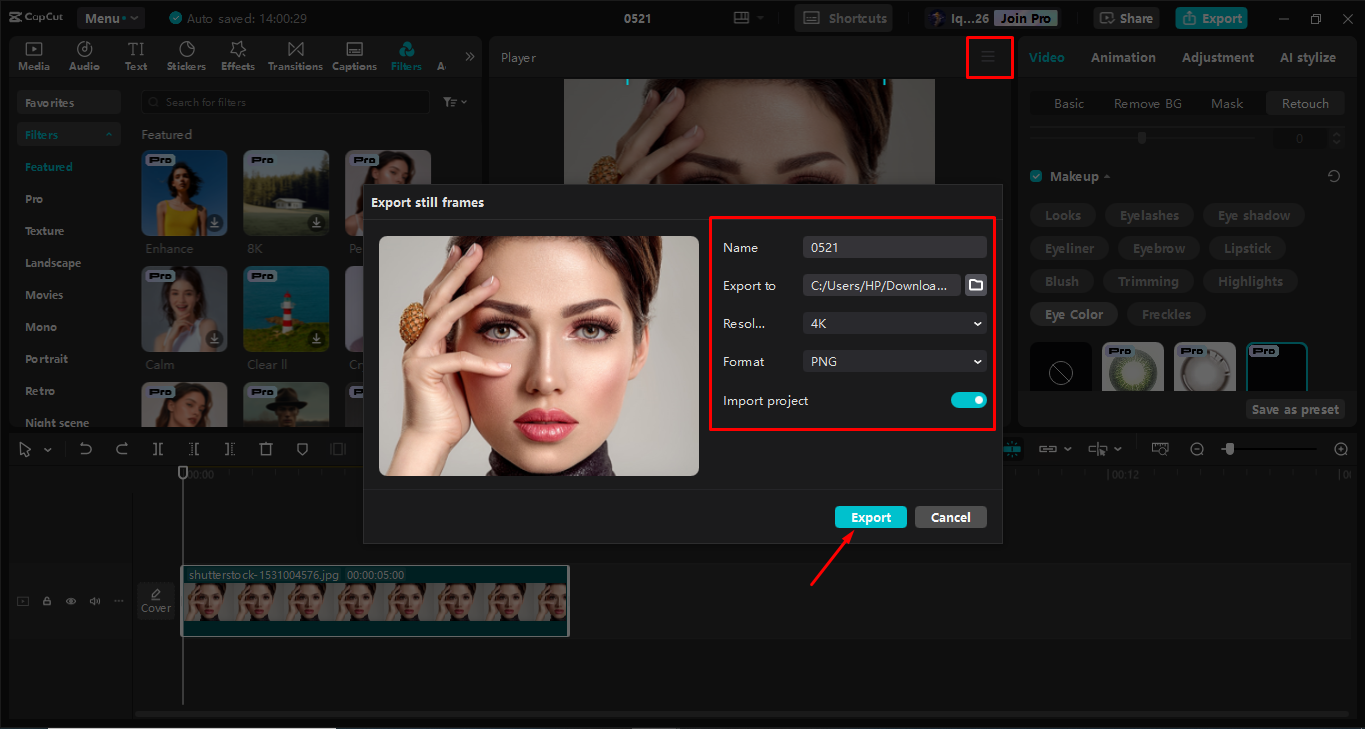This screenshot has height=729, width=1365.
Task: Click the Delete icon in the timeline toolbar
Action: point(266,449)
